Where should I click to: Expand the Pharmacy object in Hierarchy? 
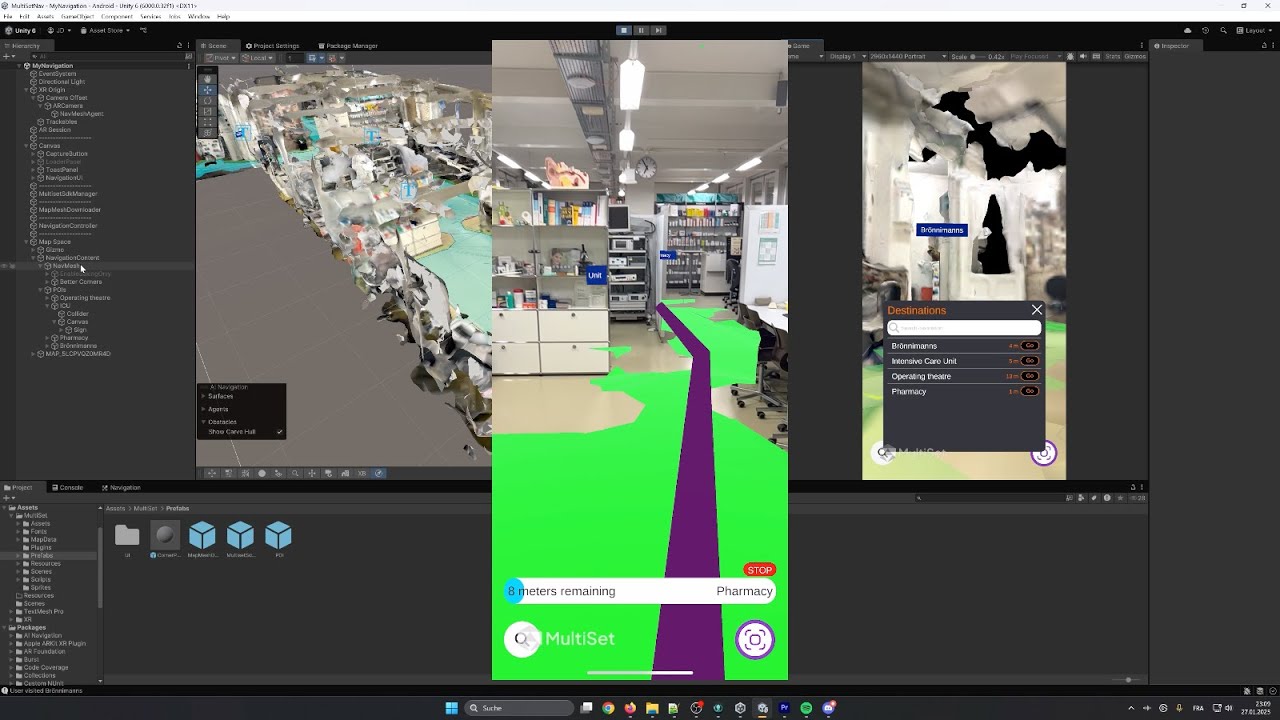(48, 338)
